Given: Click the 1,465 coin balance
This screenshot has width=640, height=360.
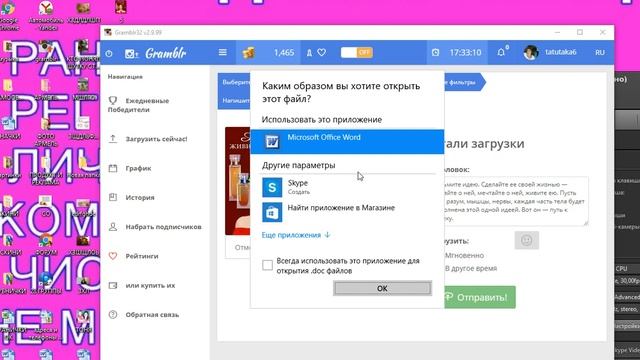Looking at the screenshot, I should [x=284, y=53].
